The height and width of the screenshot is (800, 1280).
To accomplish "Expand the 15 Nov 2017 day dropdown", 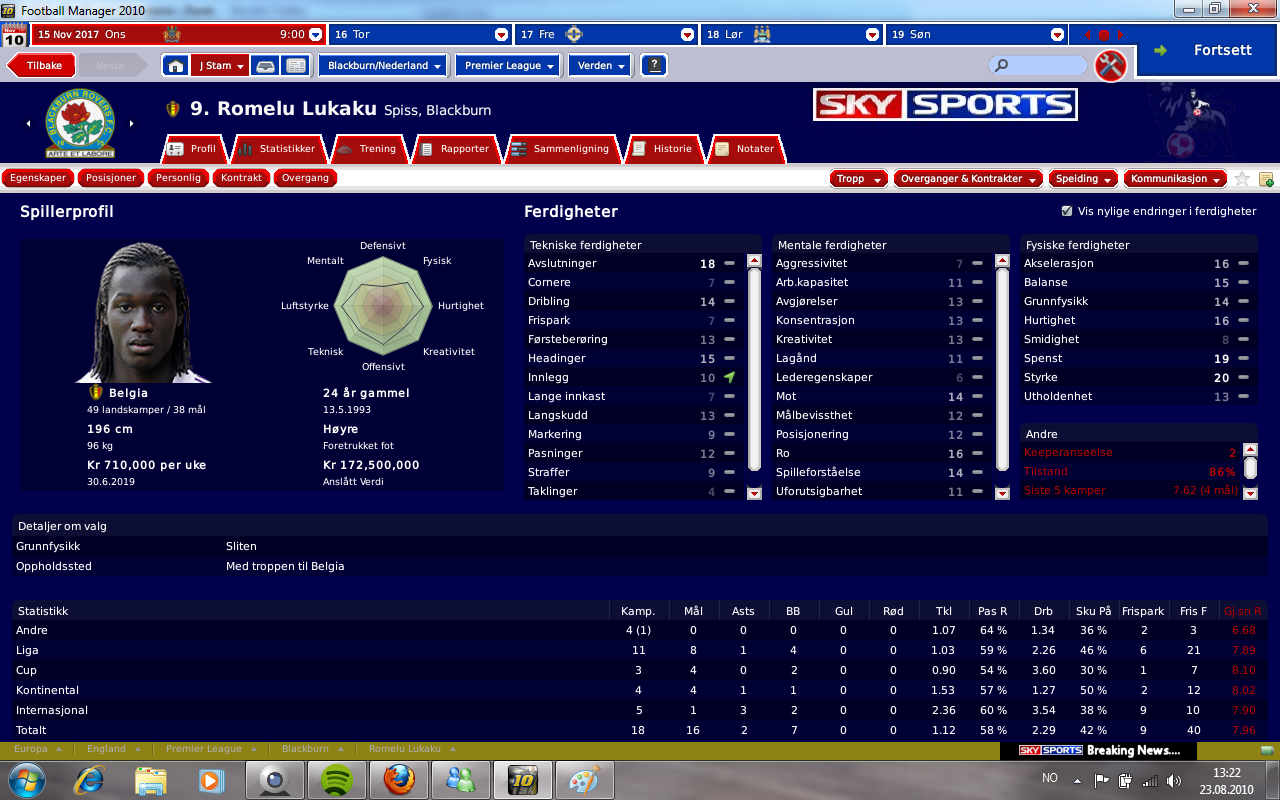I will coord(315,34).
